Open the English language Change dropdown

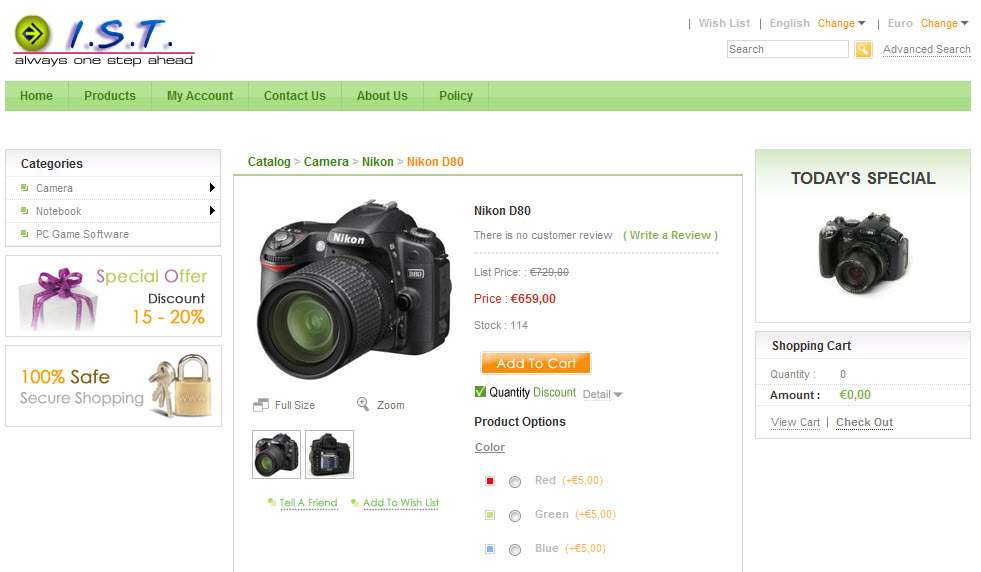841,23
